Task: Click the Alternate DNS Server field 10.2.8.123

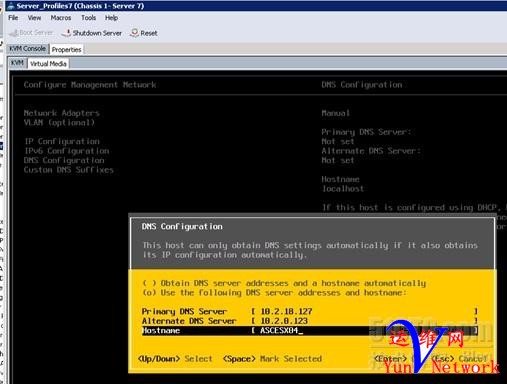Action: click(365, 321)
